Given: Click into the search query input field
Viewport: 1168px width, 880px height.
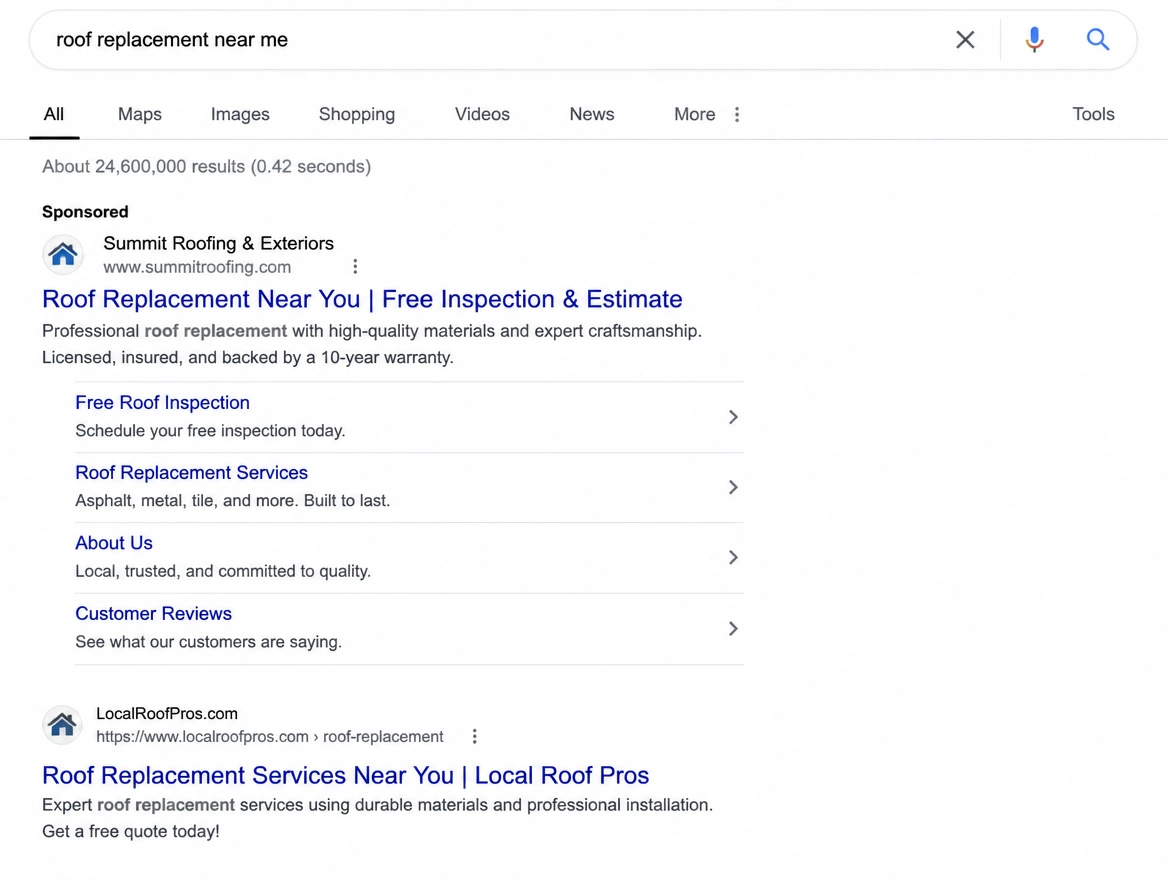Looking at the screenshot, I should pyautogui.click(x=492, y=39).
